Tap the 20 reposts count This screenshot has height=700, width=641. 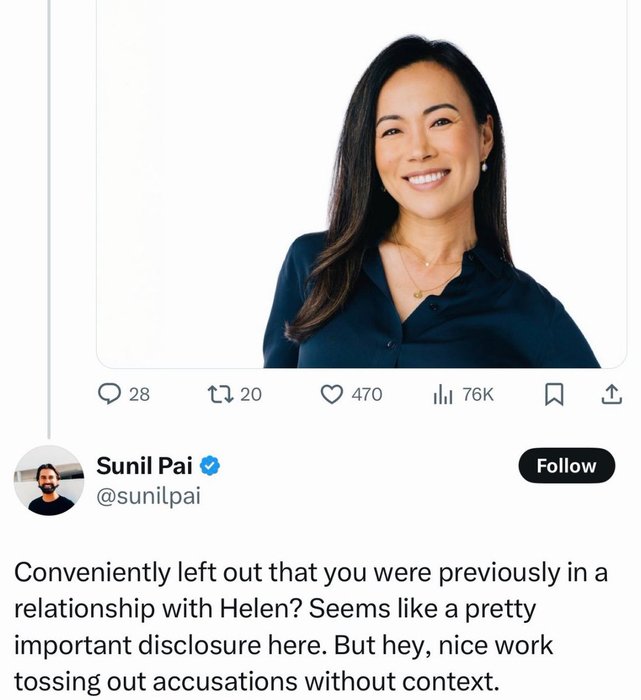(x=251, y=394)
